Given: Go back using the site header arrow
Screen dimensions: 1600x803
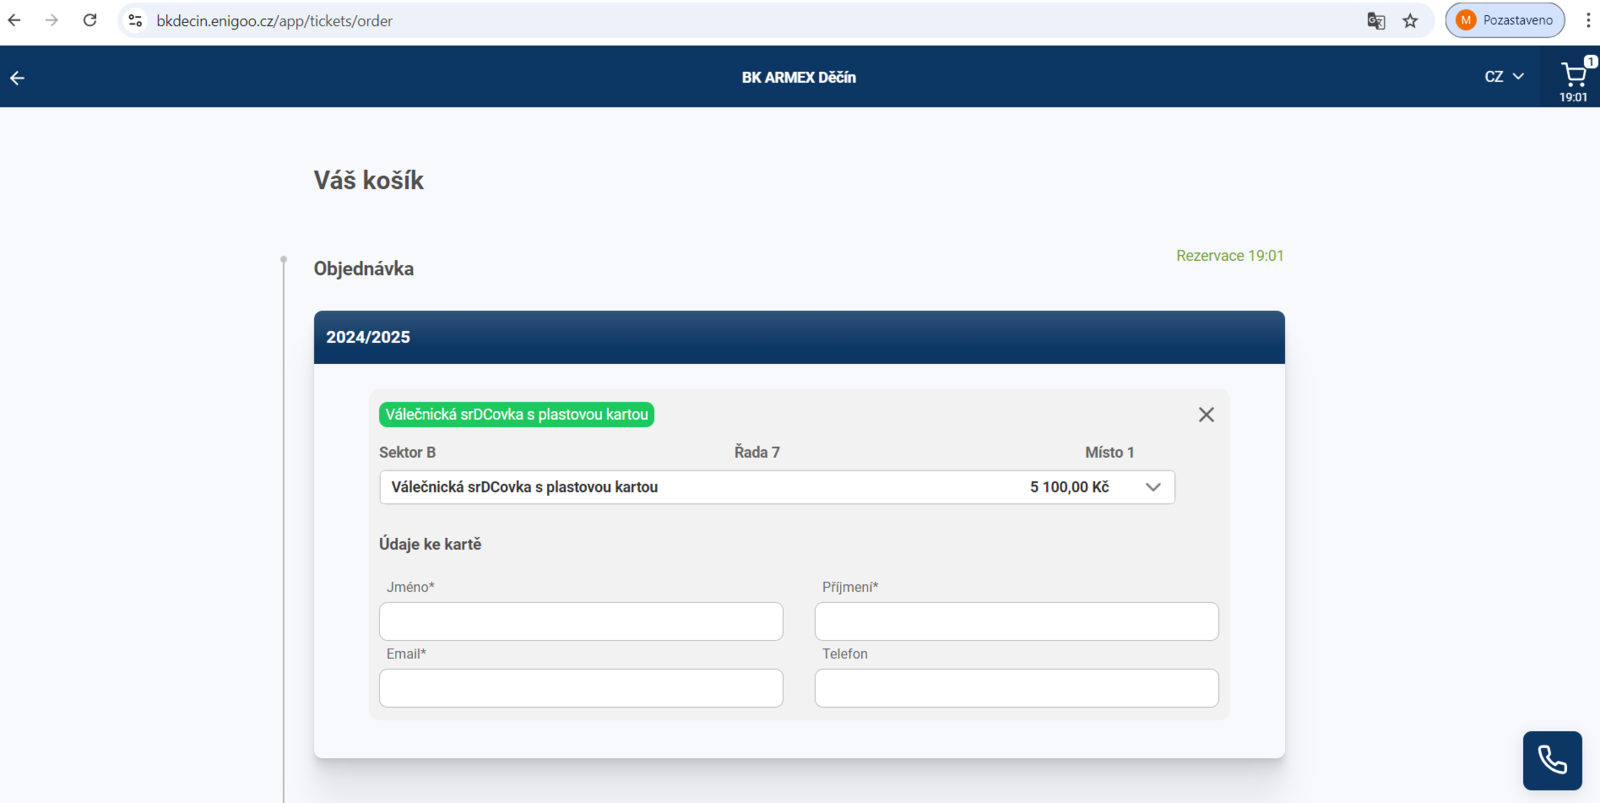Looking at the screenshot, I should 17,78.
